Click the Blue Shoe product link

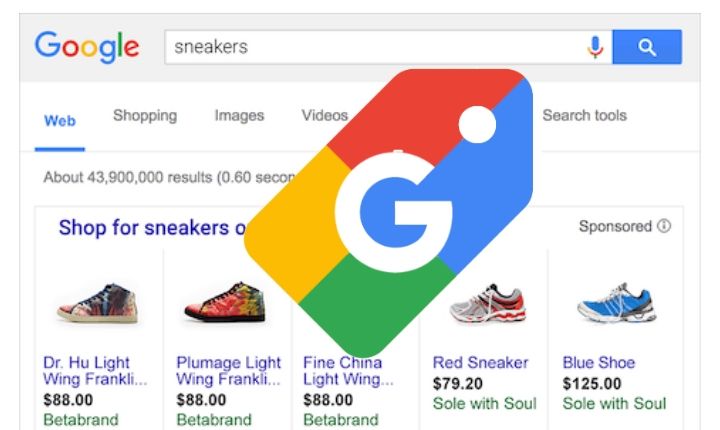(x=599, y=362)
